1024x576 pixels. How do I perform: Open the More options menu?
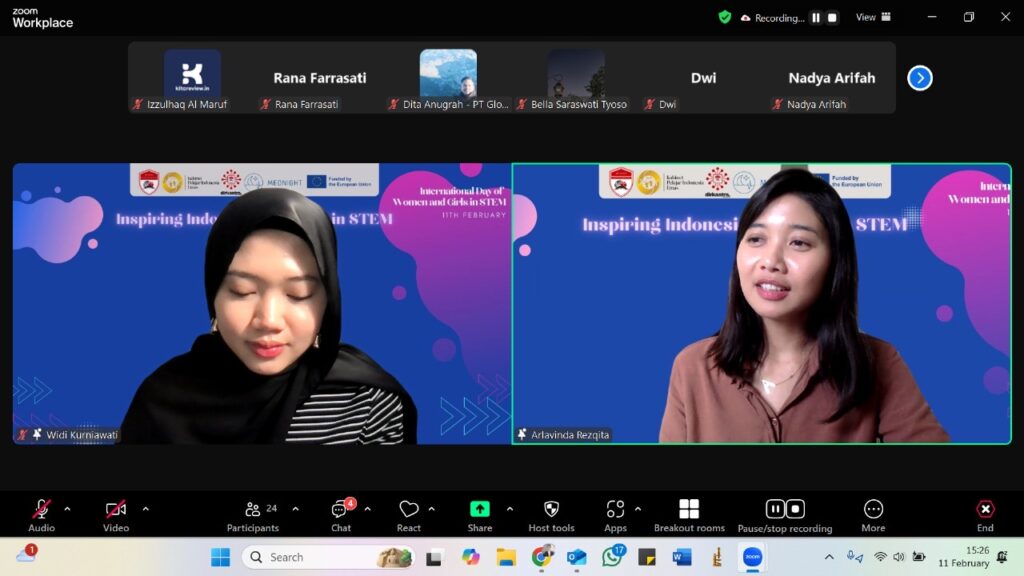click(x=873, y=515)
